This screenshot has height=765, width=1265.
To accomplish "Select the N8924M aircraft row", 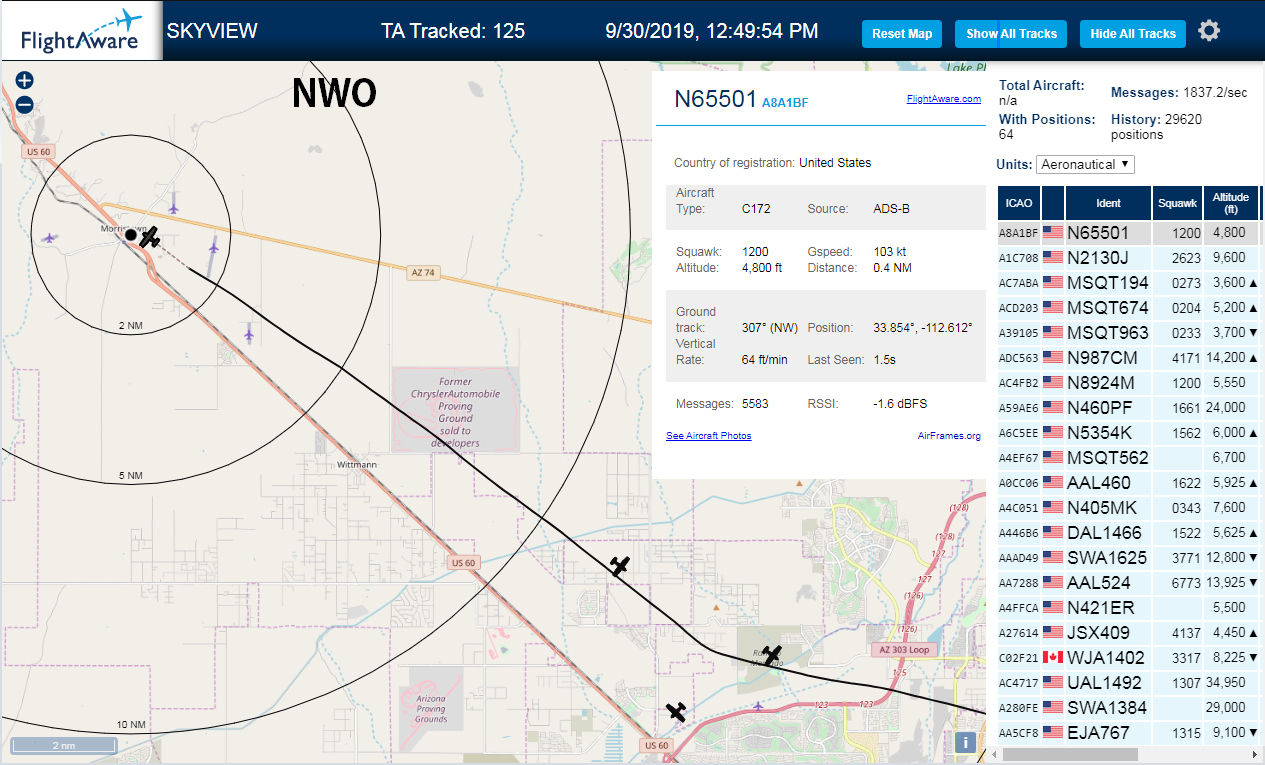I will 1130,383.
